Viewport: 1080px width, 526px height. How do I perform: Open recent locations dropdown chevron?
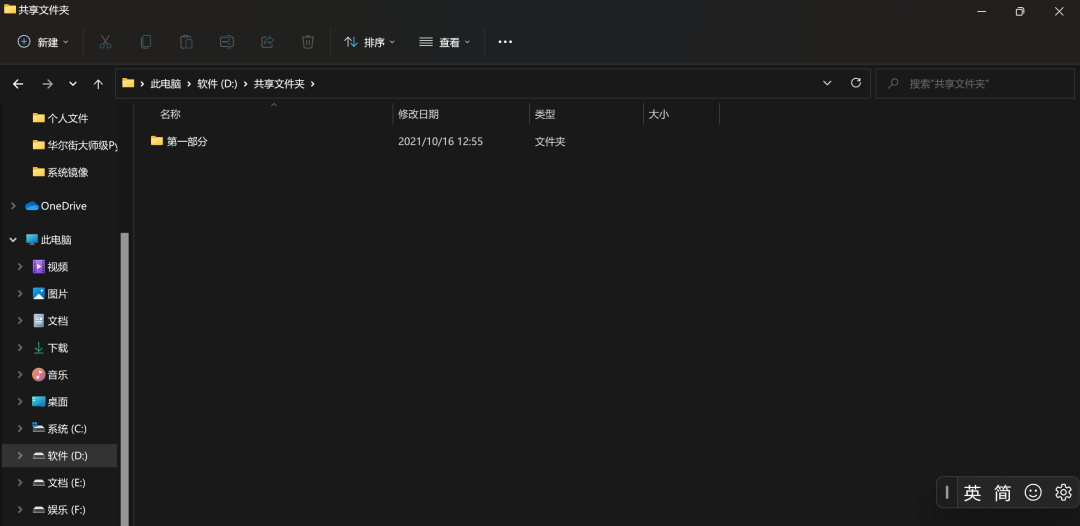tap(73, 84)
